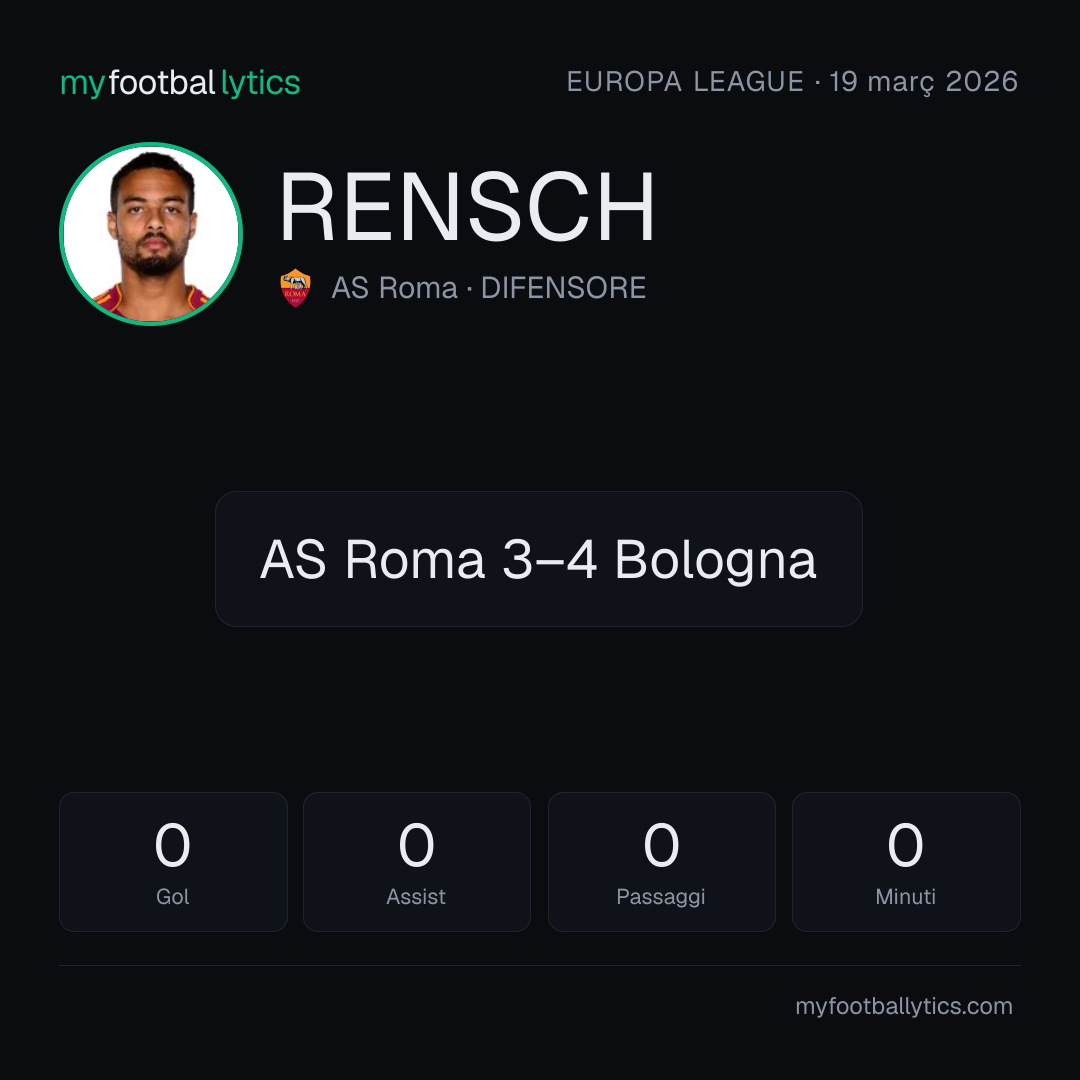Click the Europa League date header
The image size is (1080, 1080).
792,82
